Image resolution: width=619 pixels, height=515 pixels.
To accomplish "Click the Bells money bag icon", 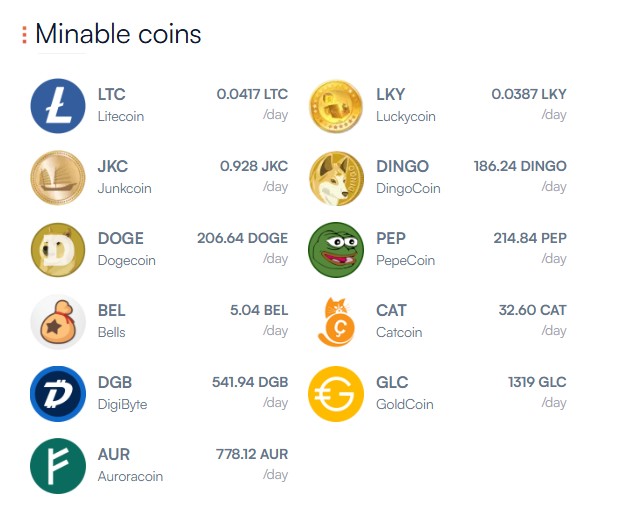I will point(58,322).
